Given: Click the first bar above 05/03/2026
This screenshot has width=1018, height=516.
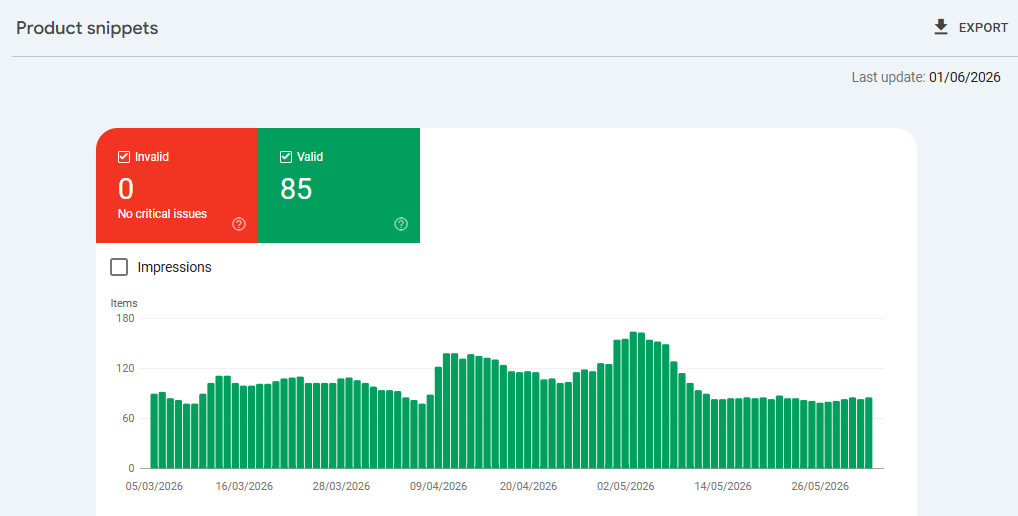Looking at the screenshot, I should 155,431.
